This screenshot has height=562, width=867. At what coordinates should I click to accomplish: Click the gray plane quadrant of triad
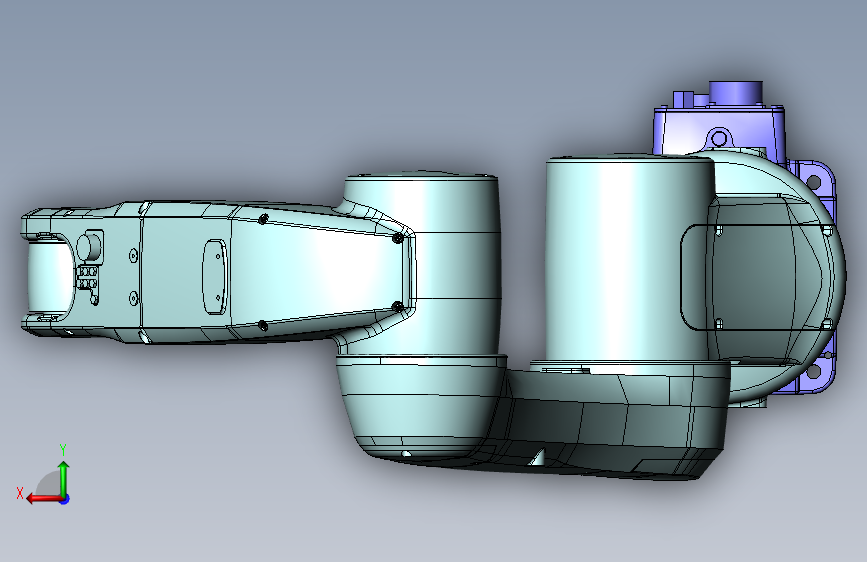coord(49,483)
